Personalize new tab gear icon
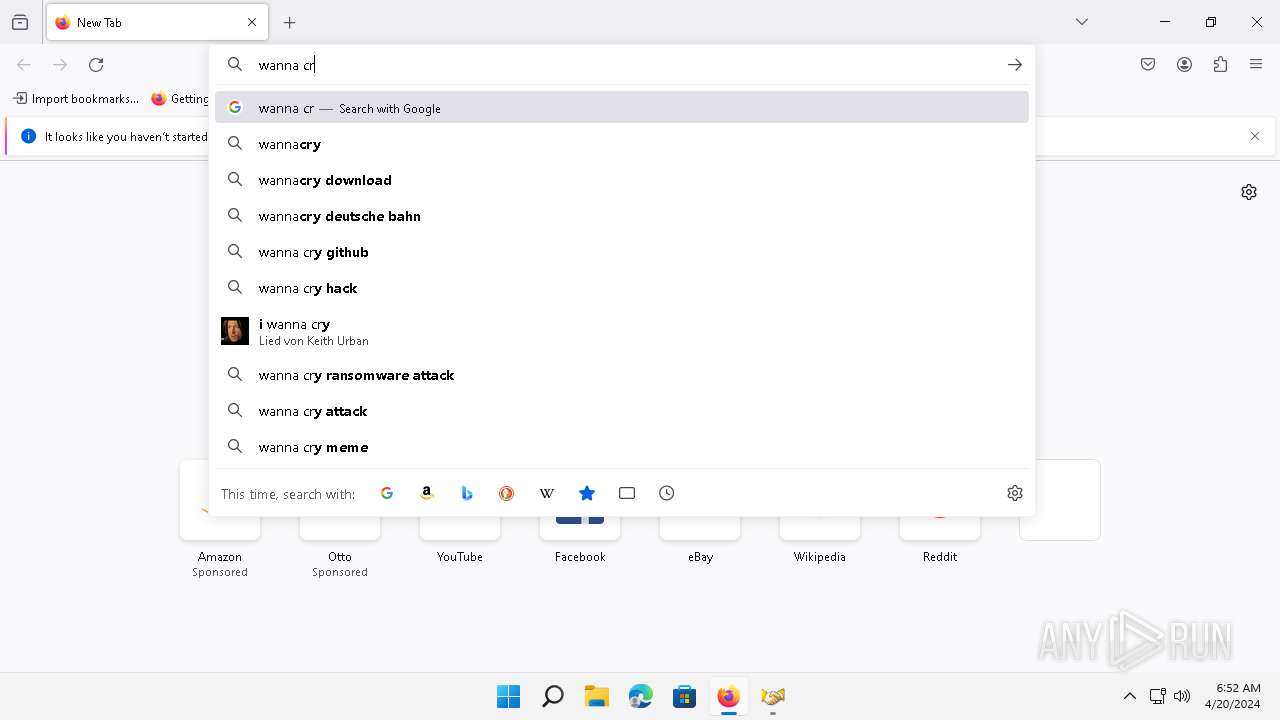The height and width of the screenshot is (720, 1280). click(x=1249, y=192)
